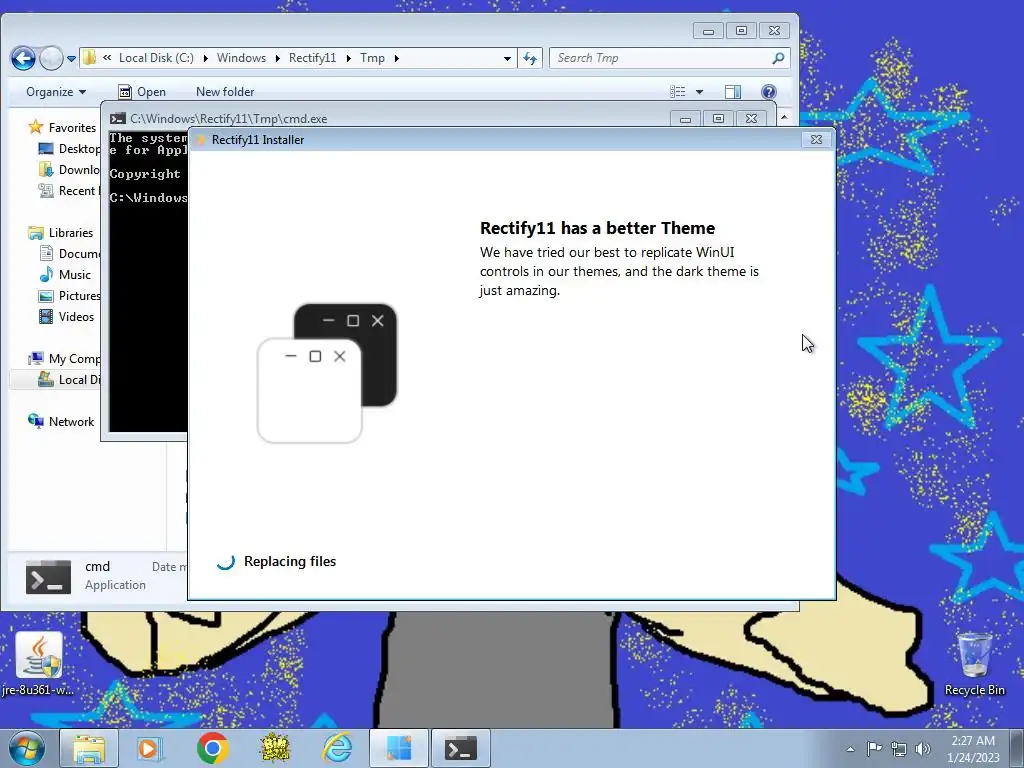Screen dimensions: 1024x768
Task: Switch to Rectify11 Installer taskbar button
Action: 399,748
